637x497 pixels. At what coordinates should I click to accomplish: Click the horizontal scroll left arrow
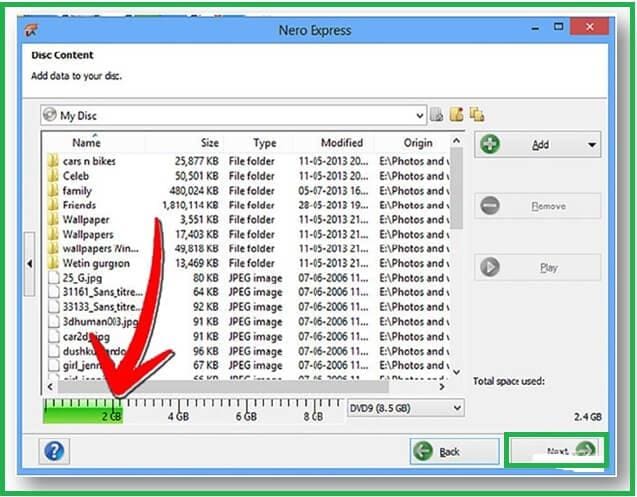coord(50,387)
